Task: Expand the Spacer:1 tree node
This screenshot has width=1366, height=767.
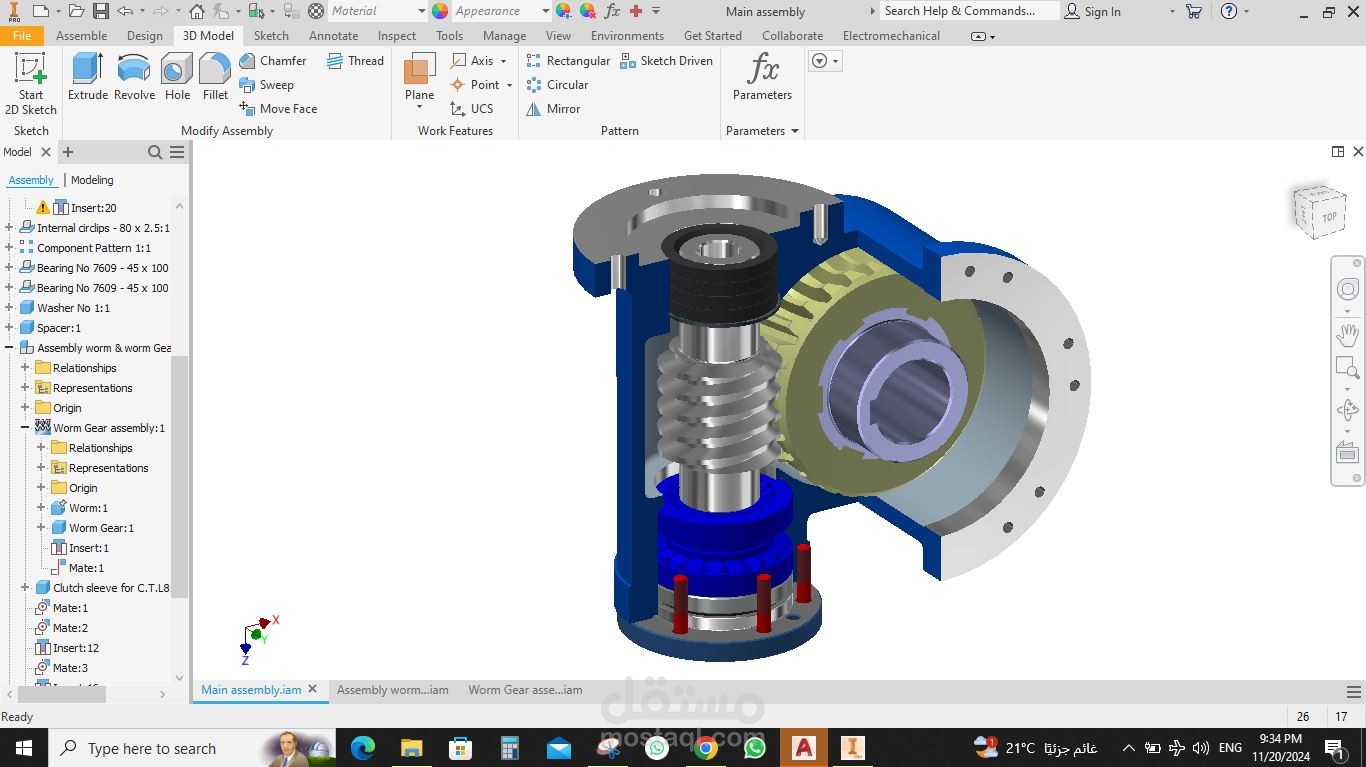Action: click(x=9, y=328)
